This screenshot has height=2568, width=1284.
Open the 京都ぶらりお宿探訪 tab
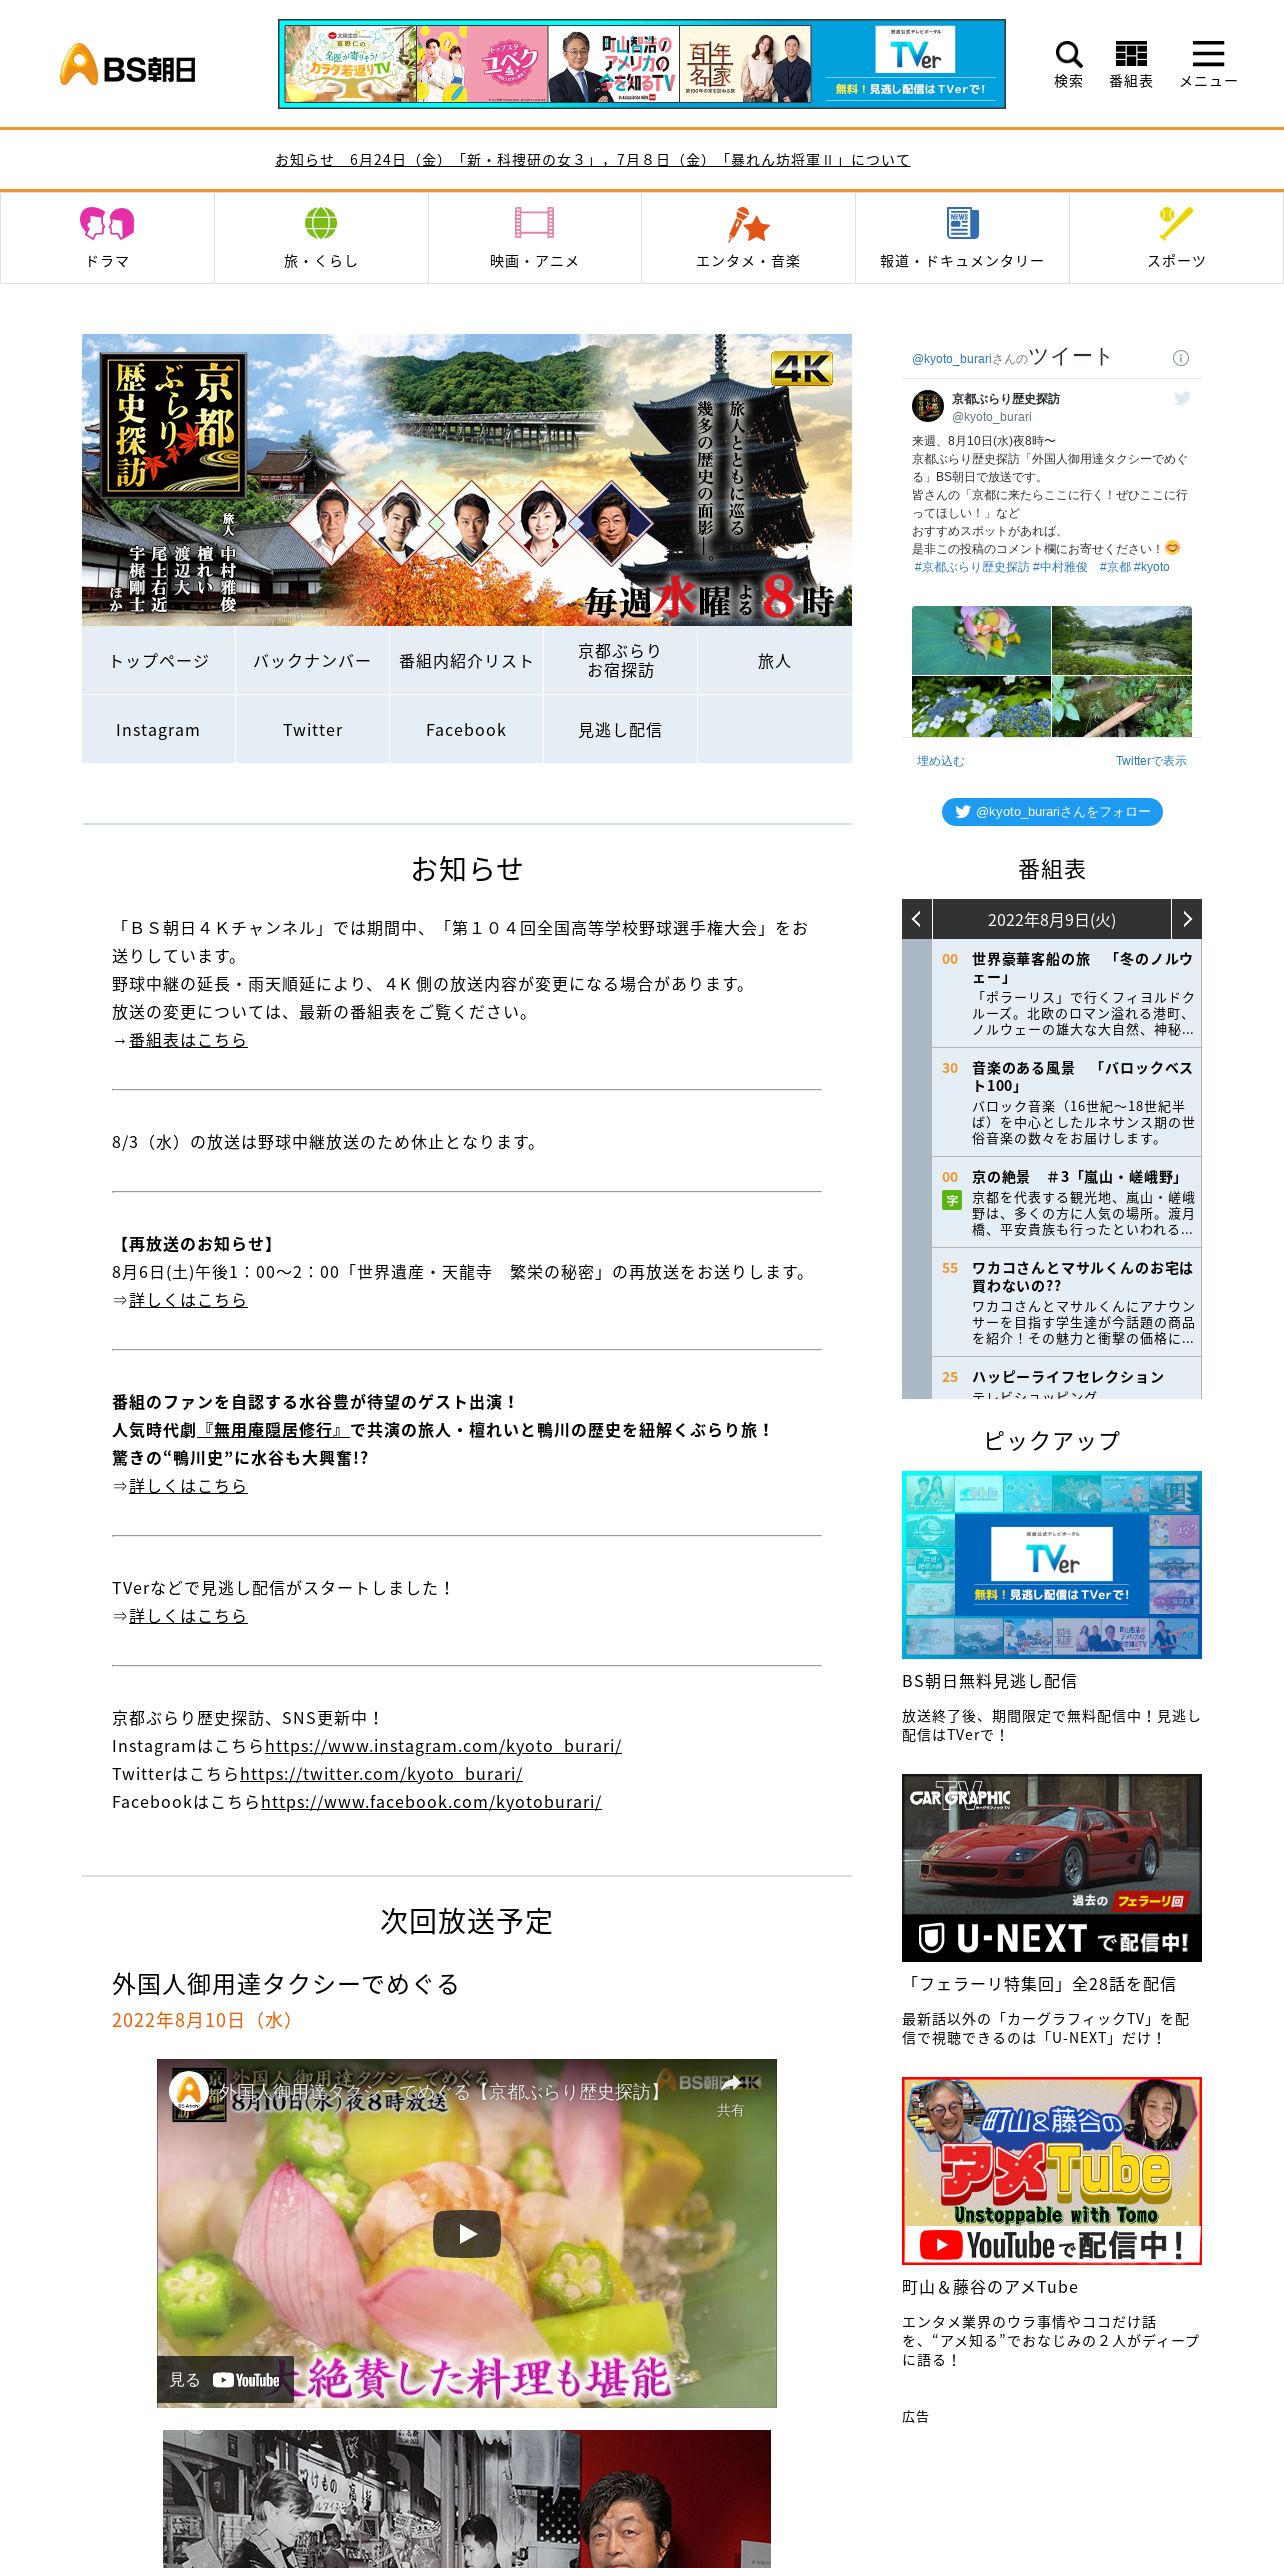(x=620, y=661)
